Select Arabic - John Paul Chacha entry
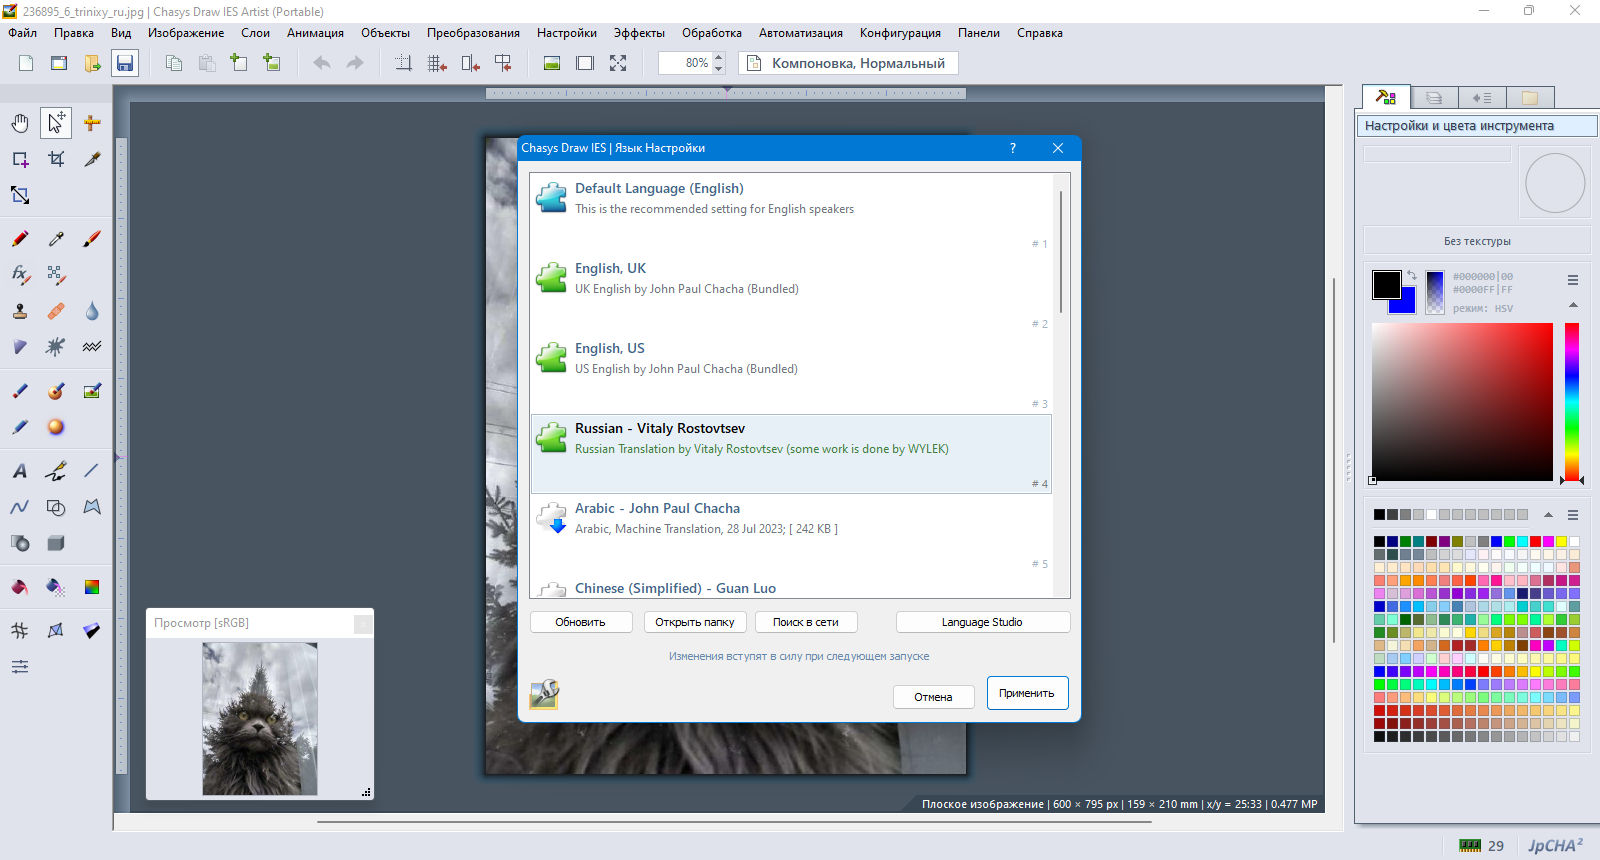Viewport: 1600px width, 860px height. [x=791, y=534]
